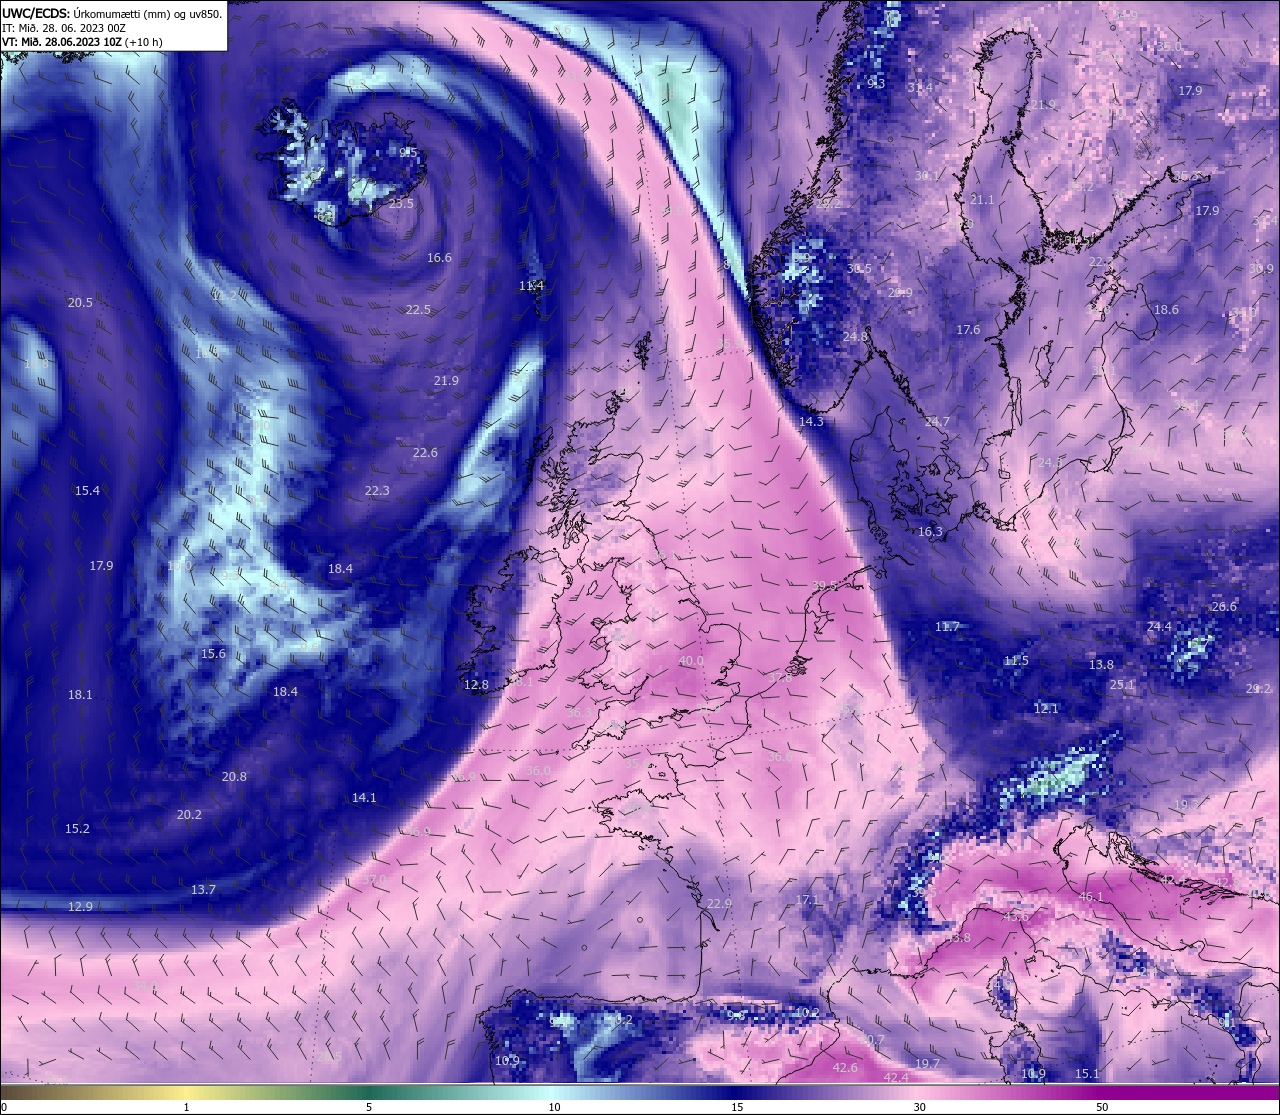1280x1115 pixels.
Task: Click the 15.1 value label
Action: pos(1087,1074)
